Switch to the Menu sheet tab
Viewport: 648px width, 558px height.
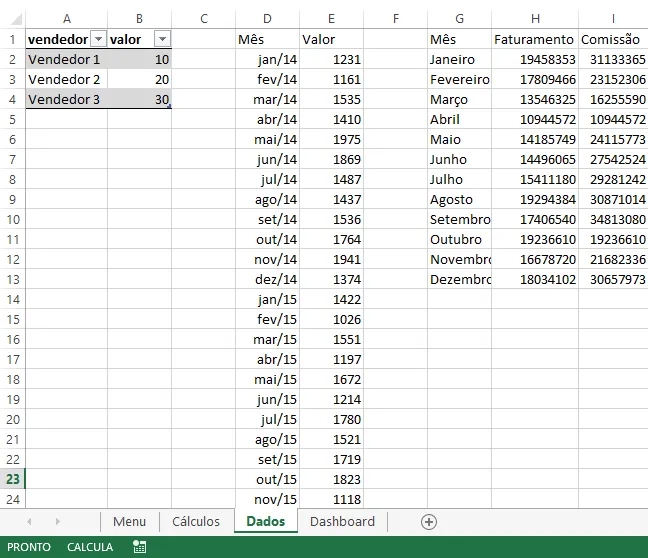[x=129, y=522]
